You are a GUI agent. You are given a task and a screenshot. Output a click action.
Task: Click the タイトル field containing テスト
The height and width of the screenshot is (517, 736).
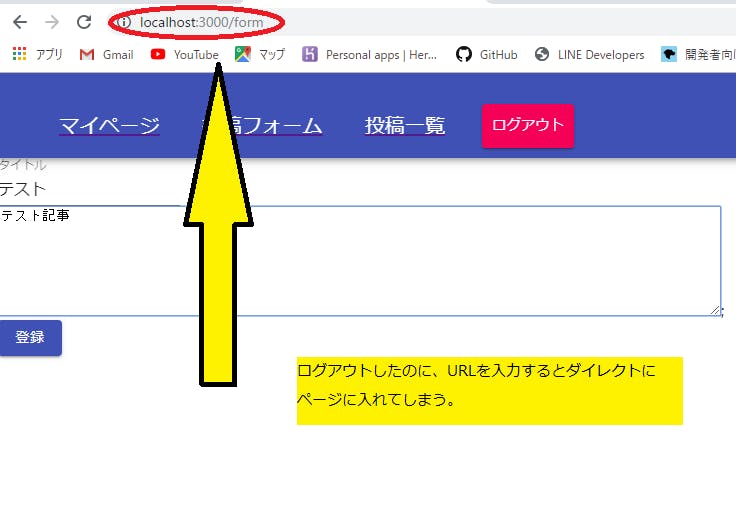89,189
